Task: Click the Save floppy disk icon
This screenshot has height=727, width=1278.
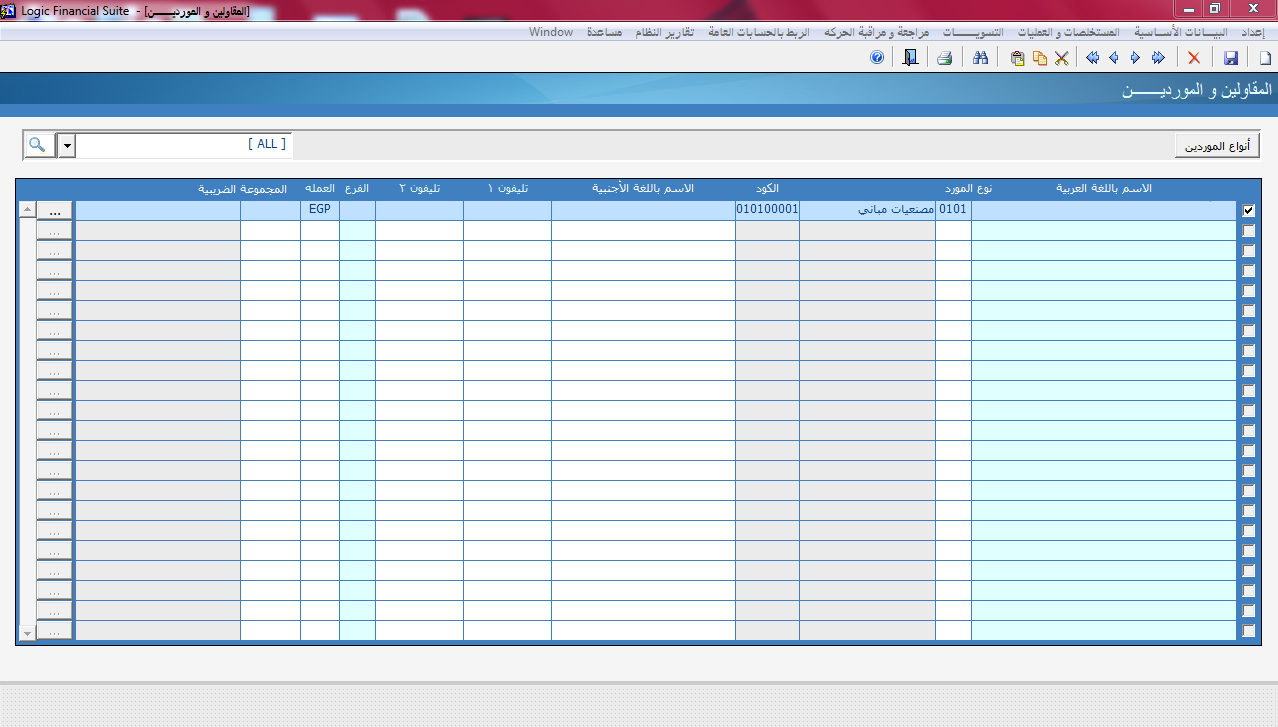Action: (x=1231, y=58)
